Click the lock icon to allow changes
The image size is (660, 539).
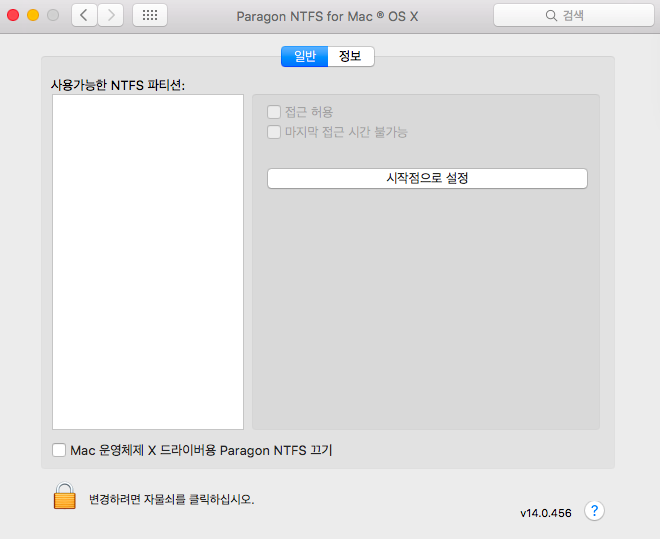click(x=64, y=496)
